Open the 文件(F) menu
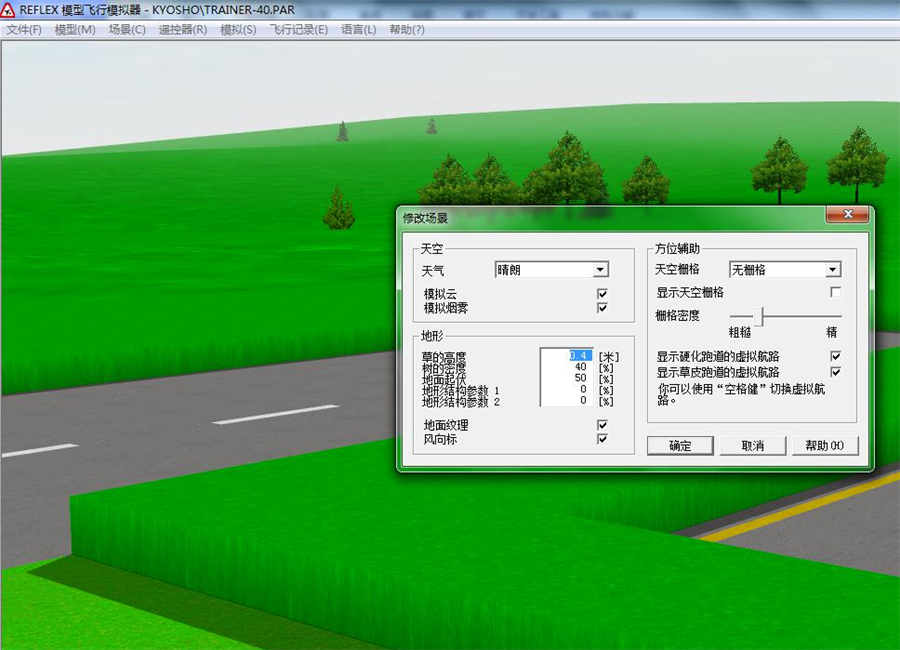 click(x=24, y=30)
